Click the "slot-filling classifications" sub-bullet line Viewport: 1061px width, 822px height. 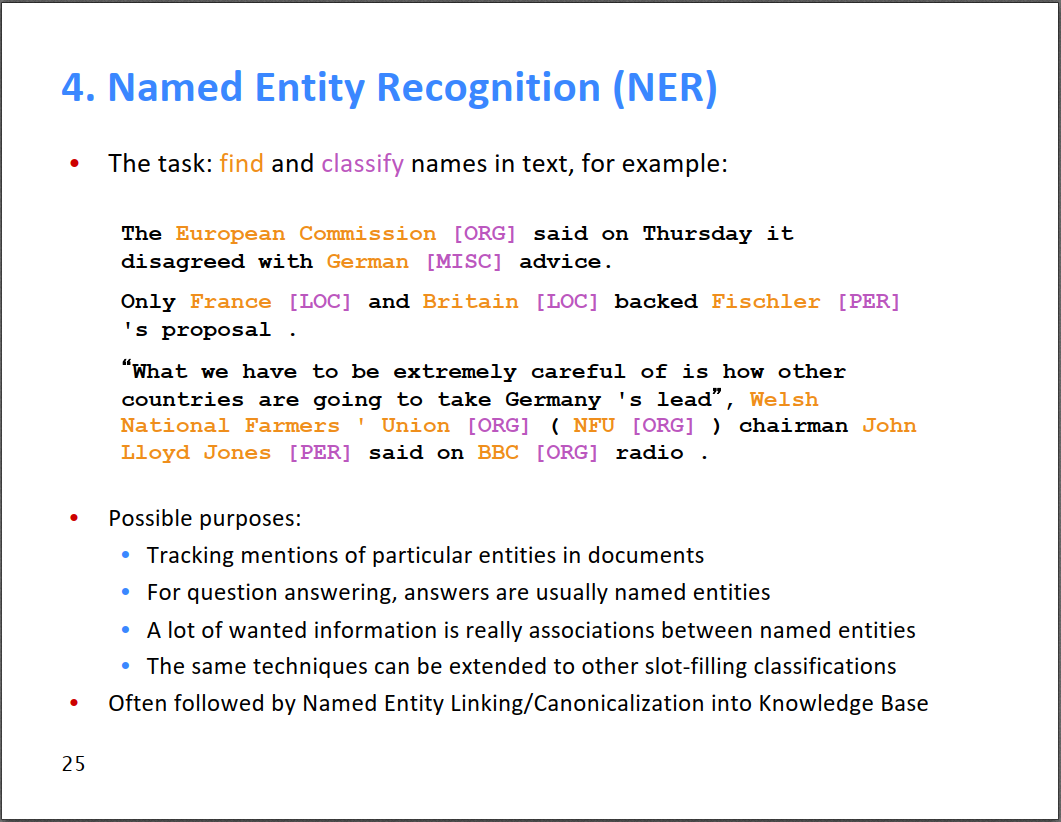click(x=521, y=667)
